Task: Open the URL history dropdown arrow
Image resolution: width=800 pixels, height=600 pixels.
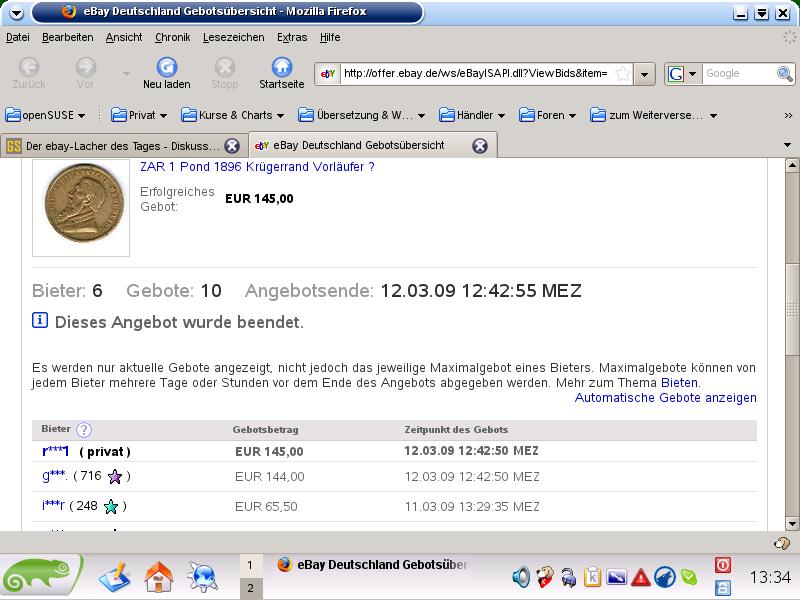Action: (x=645, y=74)
